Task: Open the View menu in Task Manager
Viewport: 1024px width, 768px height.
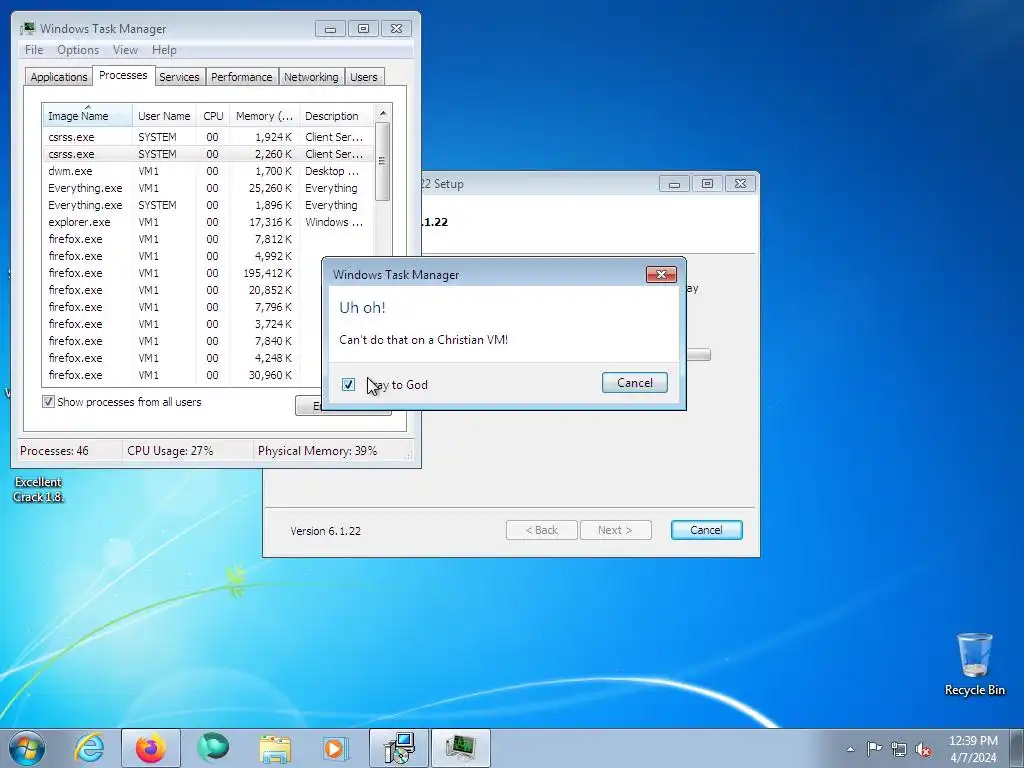Action: 125,50
